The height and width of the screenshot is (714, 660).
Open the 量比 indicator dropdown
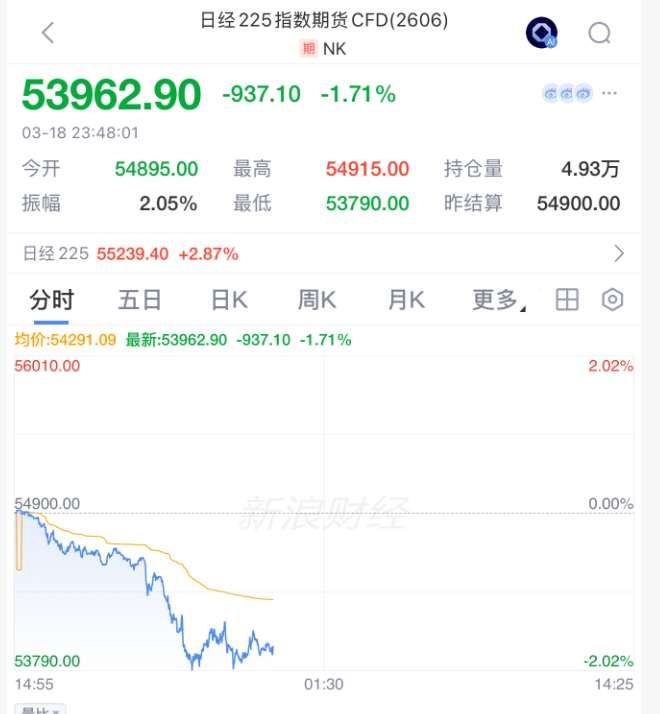[40, 709]
